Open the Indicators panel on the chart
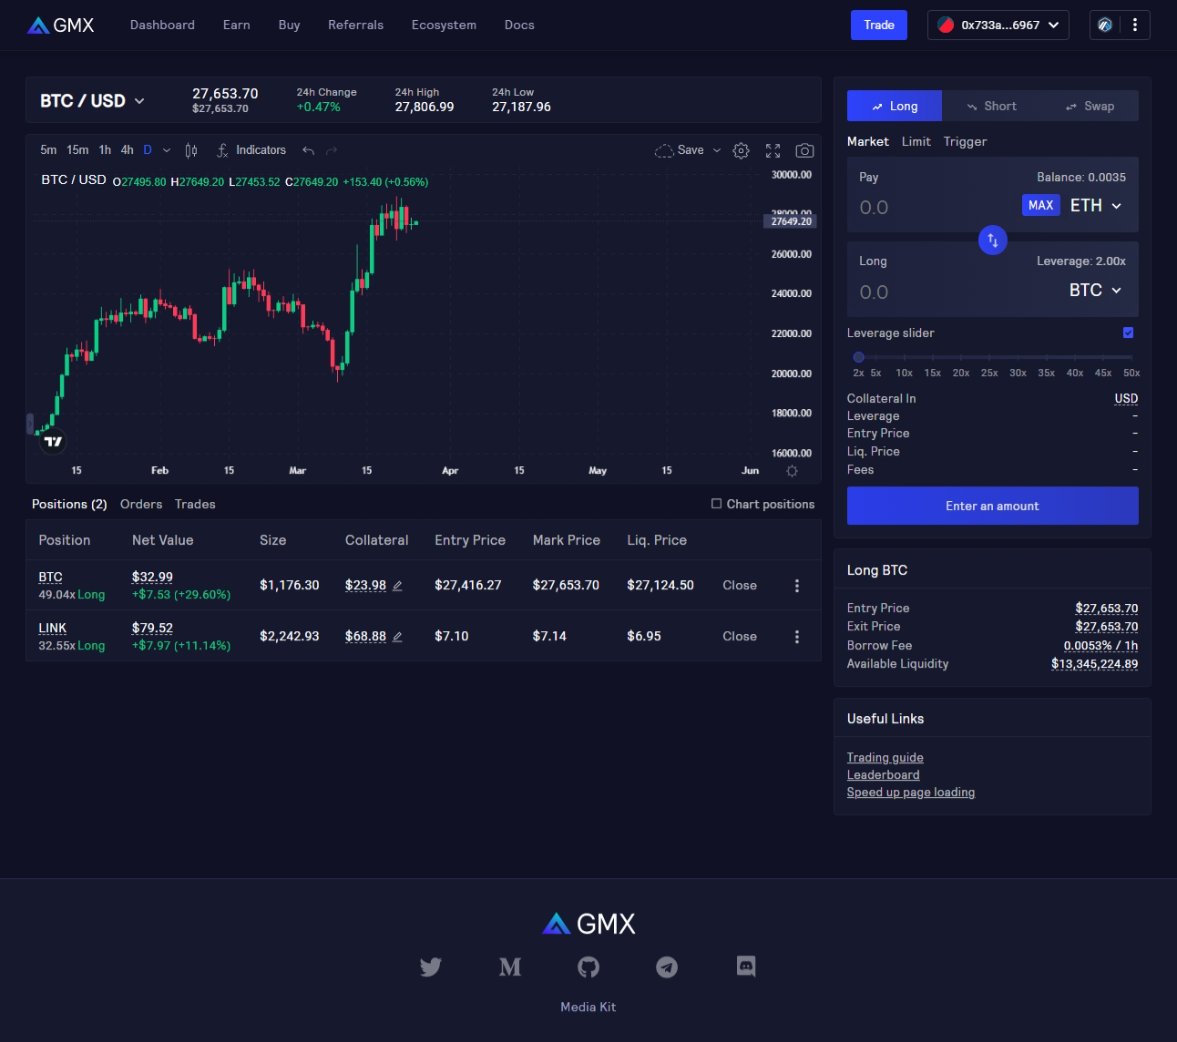Viewport: 1177px width, 1042px height. (x=250, y=150)
